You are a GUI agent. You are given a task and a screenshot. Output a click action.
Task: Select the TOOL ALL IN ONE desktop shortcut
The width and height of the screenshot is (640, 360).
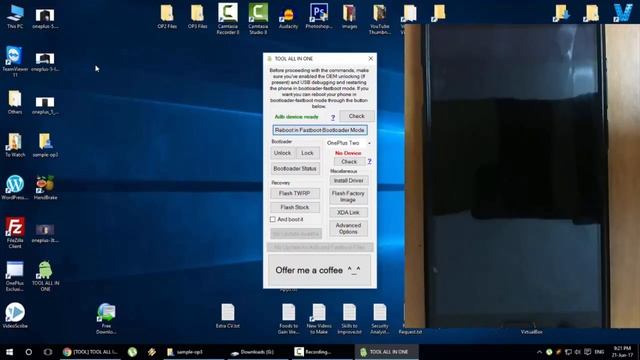(45, 276)
